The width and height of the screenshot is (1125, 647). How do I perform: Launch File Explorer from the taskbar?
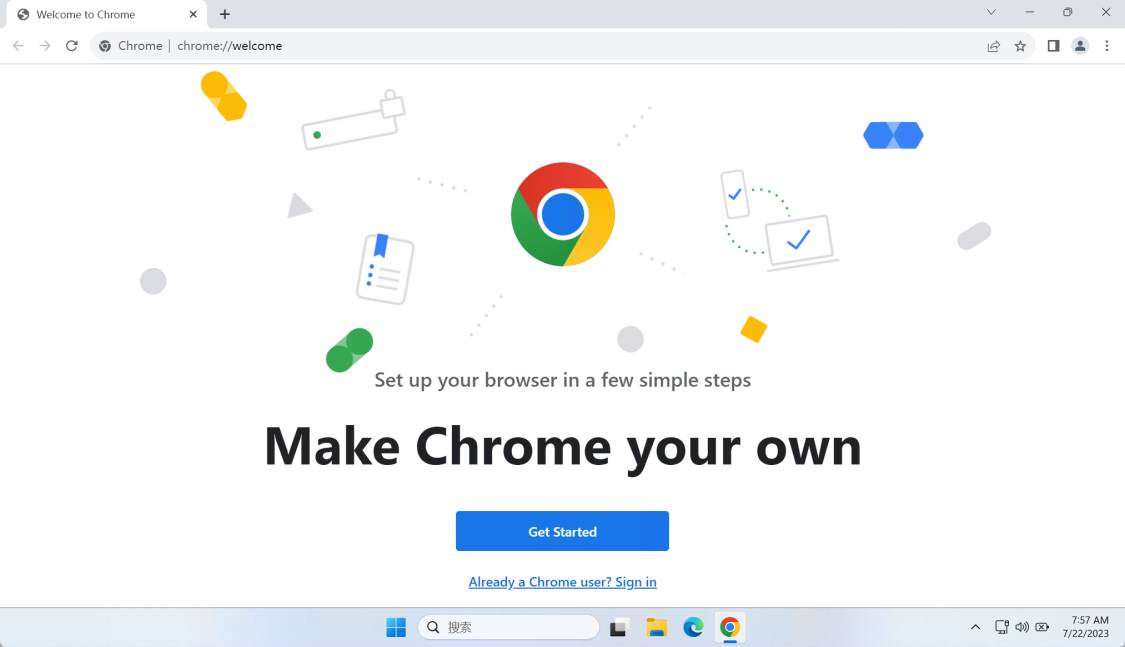(x=656, y=627)
